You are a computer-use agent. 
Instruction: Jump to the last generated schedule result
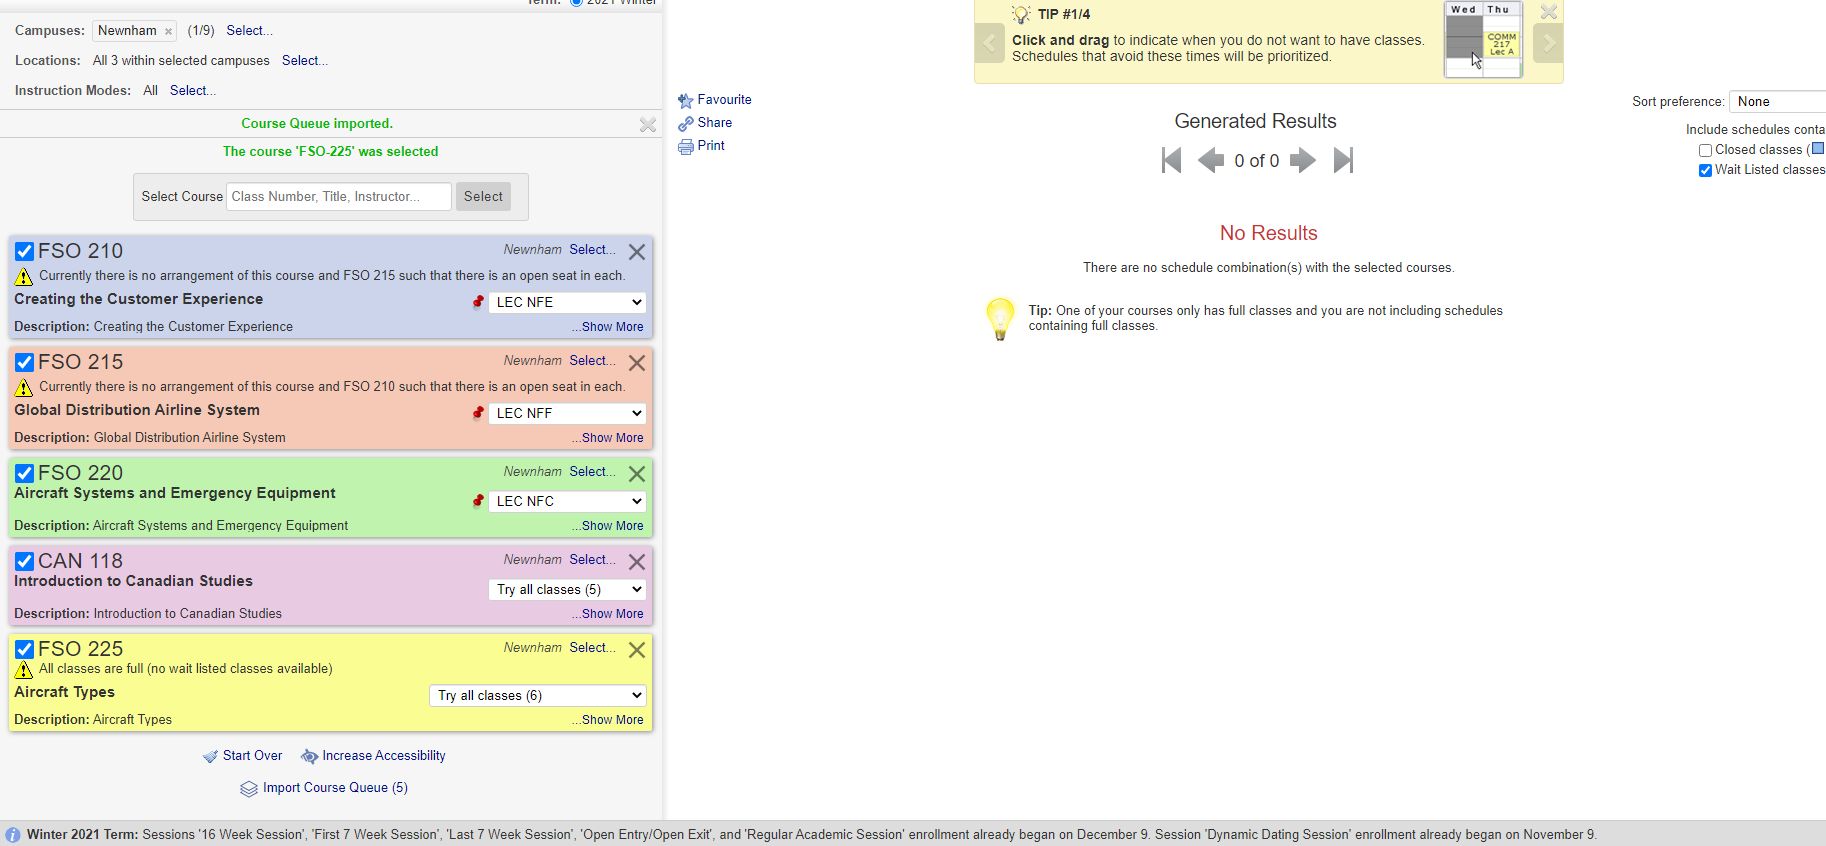click(1343, 160)
